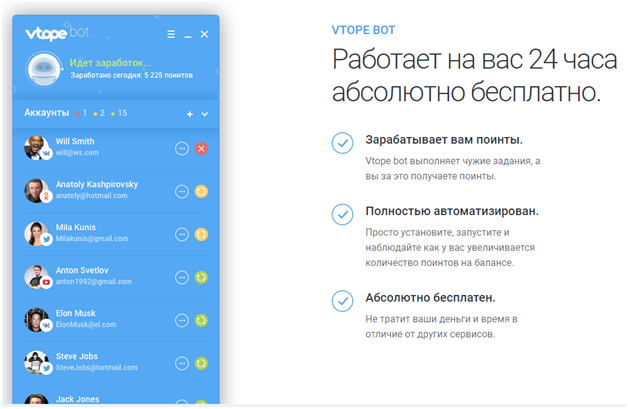Click orange sync status on Anatoly Kashpirovsky

tap(201, 191)
